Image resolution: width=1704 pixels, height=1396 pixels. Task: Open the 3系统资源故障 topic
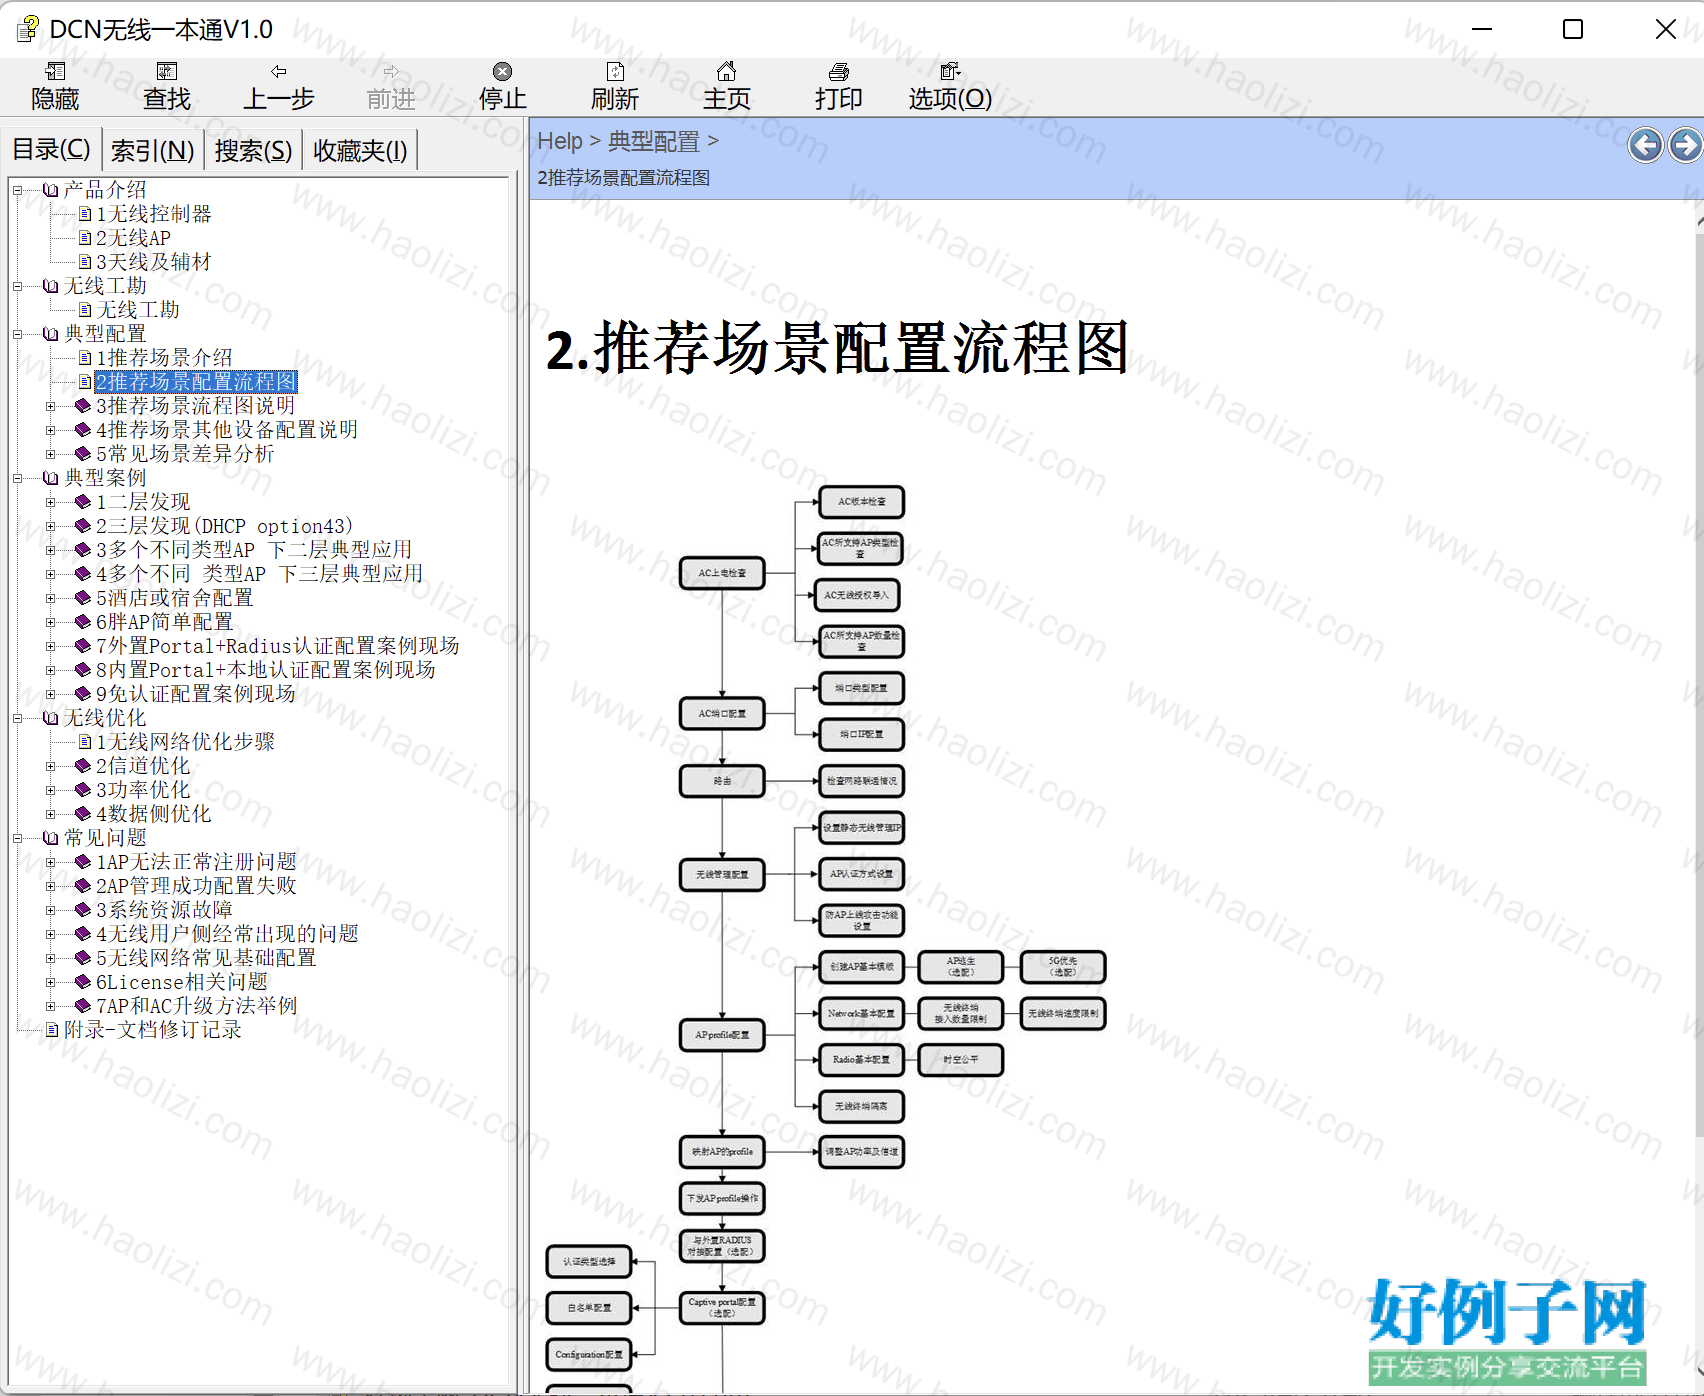[x=164, y=910]
